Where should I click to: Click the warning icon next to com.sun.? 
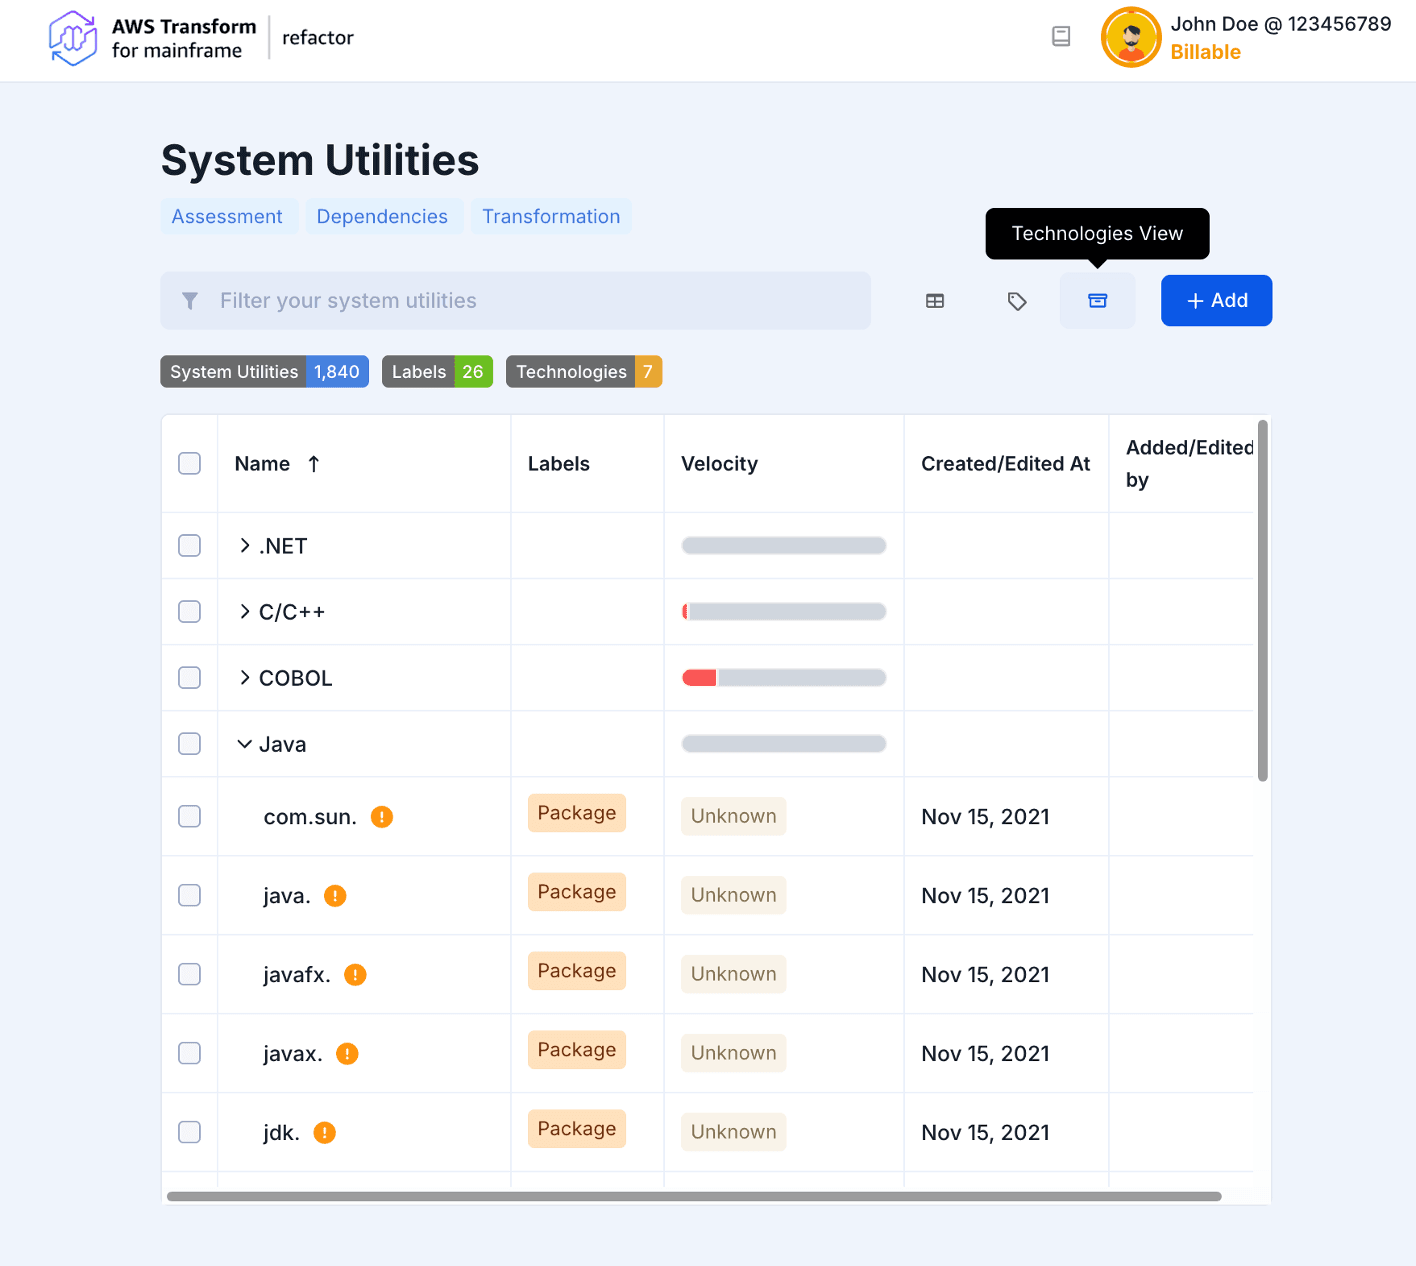pyautogui.click(x=382, y=817)
